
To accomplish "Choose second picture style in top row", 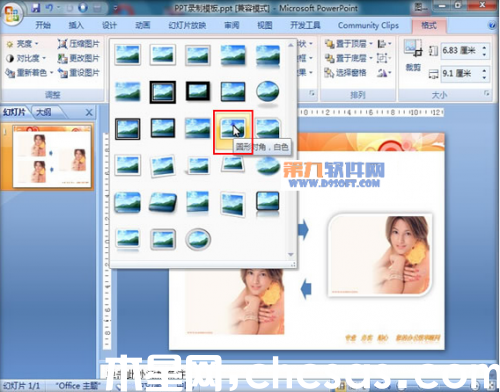I will pos(163,55).
